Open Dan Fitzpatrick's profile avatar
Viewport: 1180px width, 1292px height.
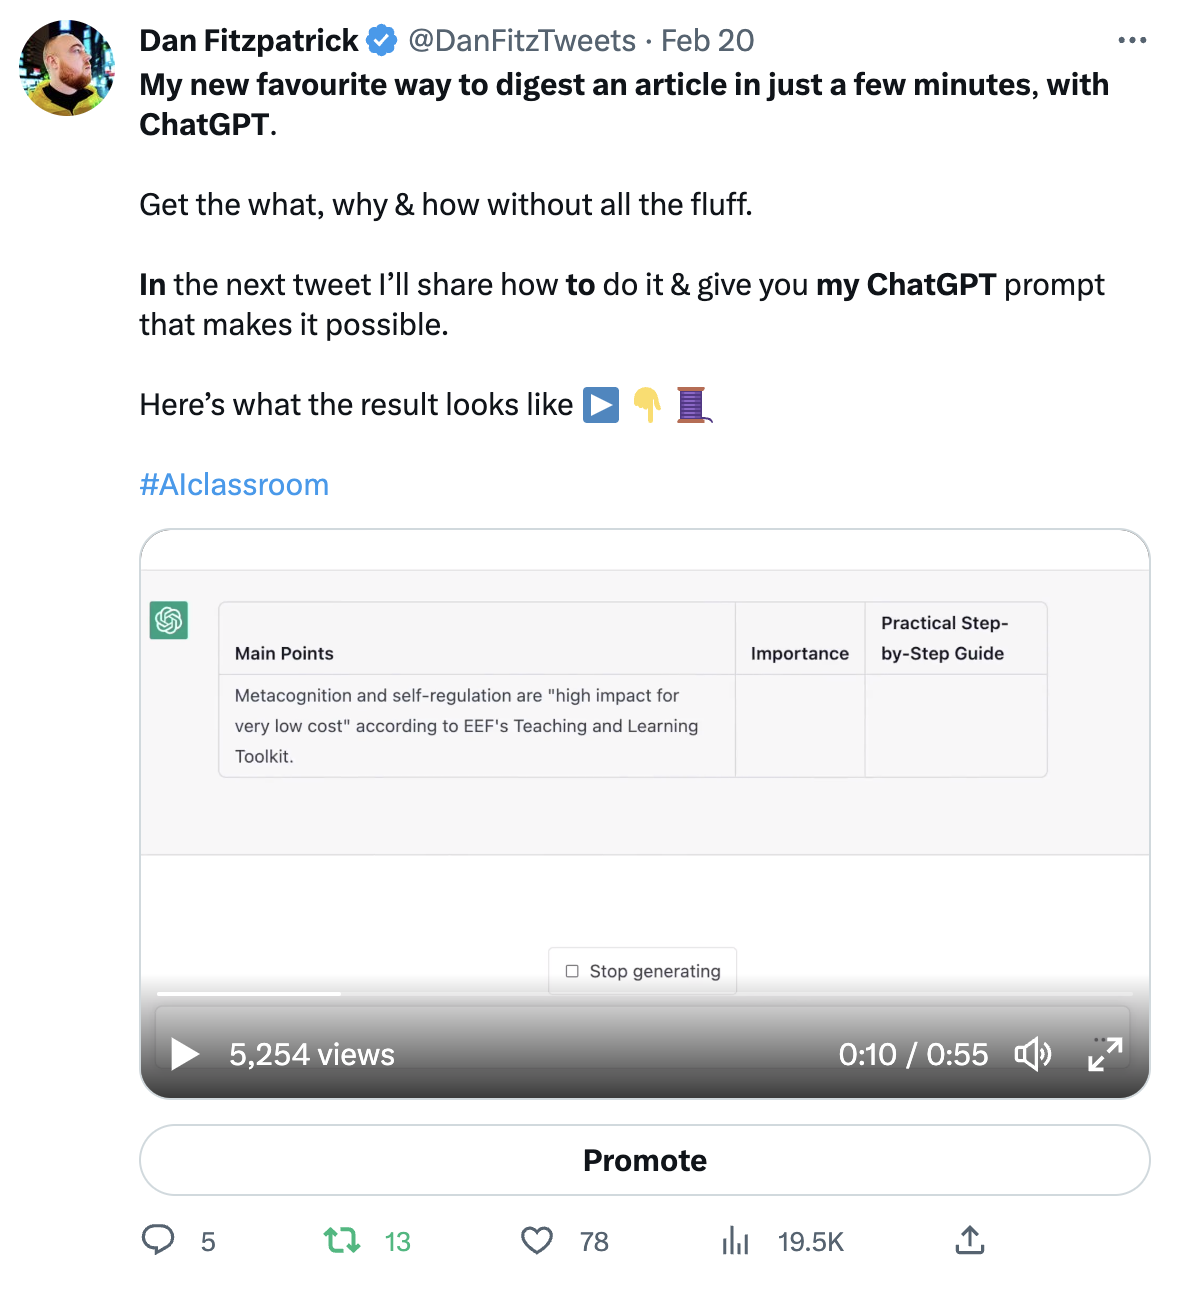pyautogui.click(x=67, y=68)
